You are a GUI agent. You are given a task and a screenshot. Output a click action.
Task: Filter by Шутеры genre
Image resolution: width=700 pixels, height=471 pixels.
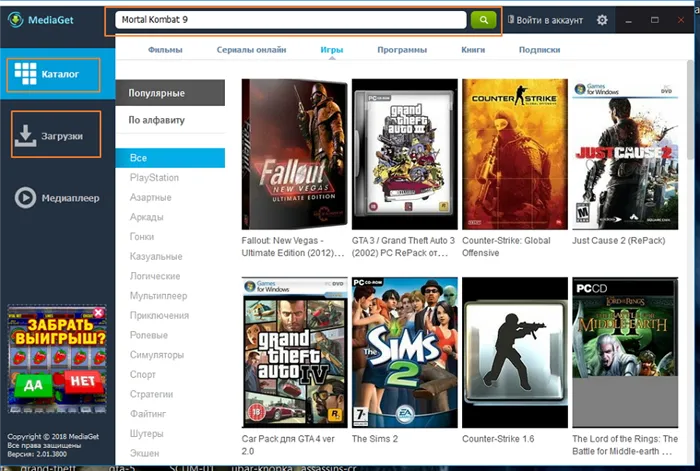point(146,433)
